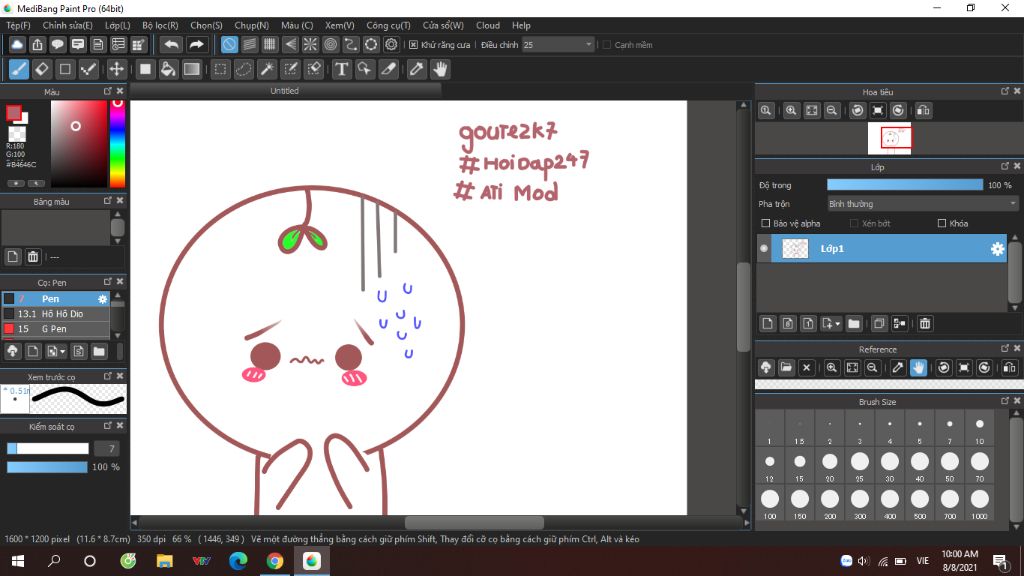Turn off snap guide

(x=229, y=44)
